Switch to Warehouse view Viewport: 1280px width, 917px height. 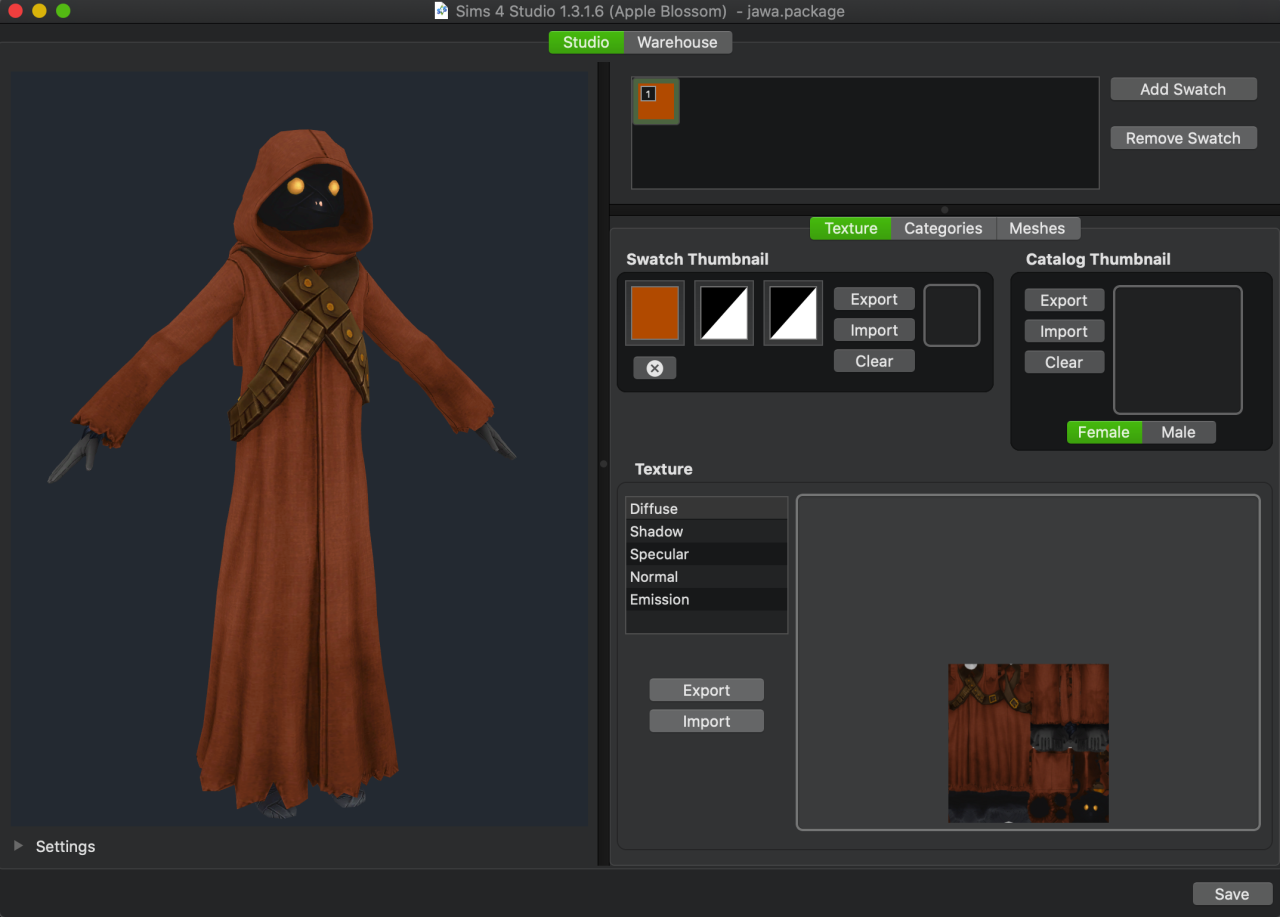click(677, 42)
